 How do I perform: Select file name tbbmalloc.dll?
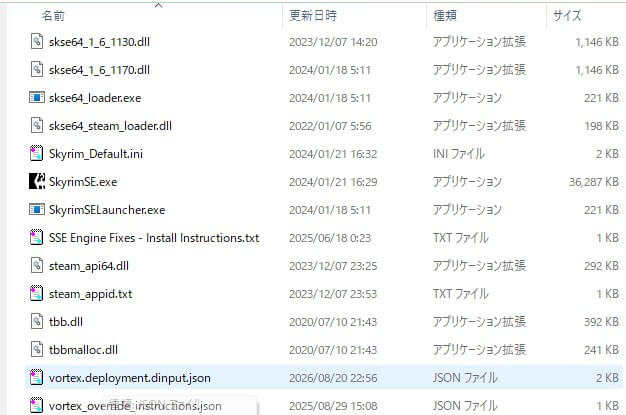coord(83,350)
